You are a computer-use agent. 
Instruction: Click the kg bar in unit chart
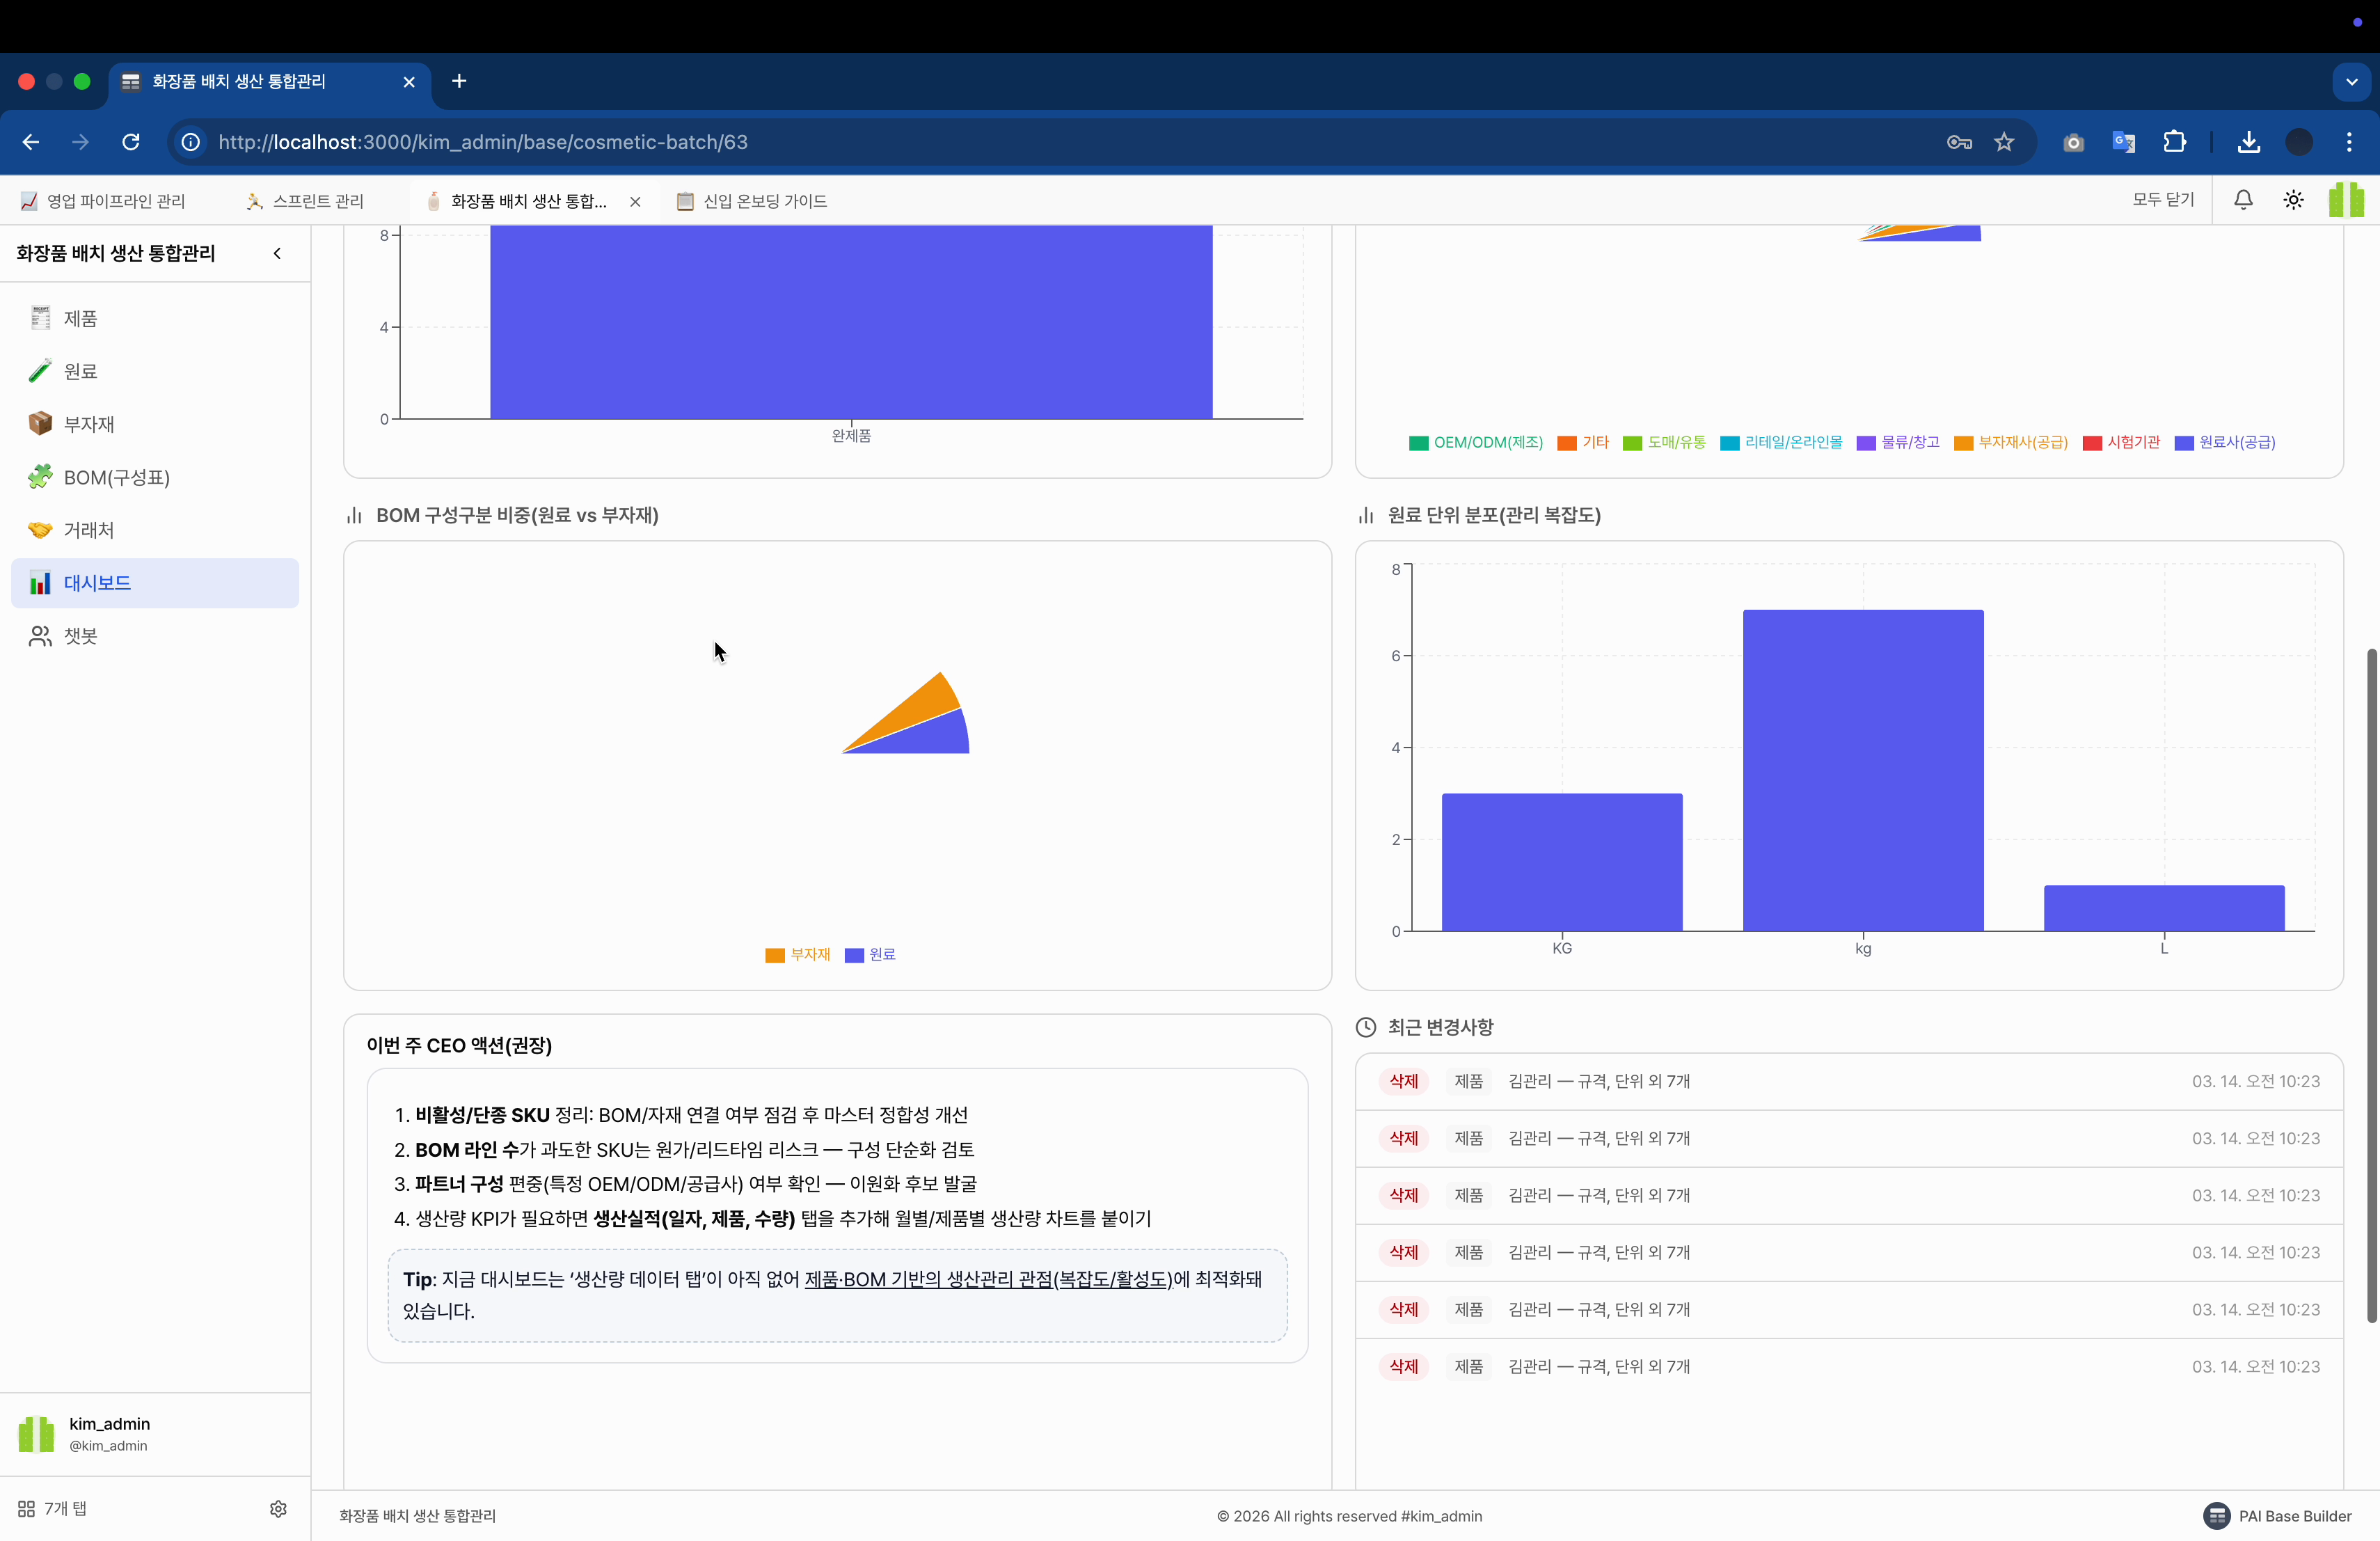tap(1862, 770)
